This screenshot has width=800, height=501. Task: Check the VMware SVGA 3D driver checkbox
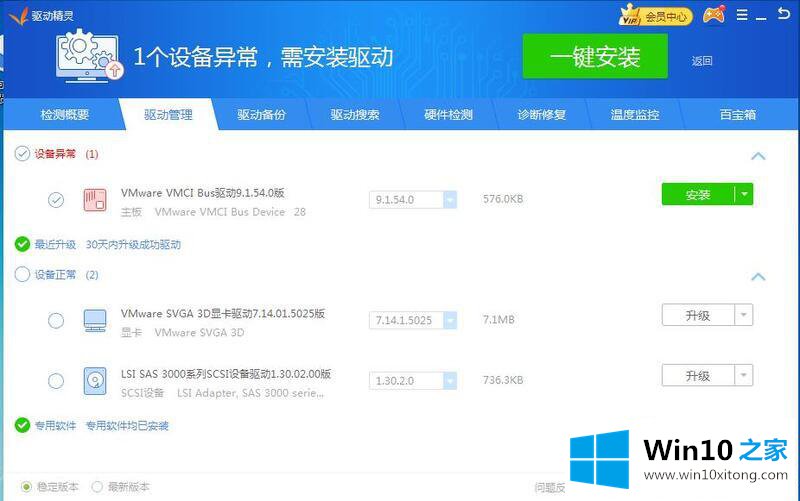pos(56,320)
